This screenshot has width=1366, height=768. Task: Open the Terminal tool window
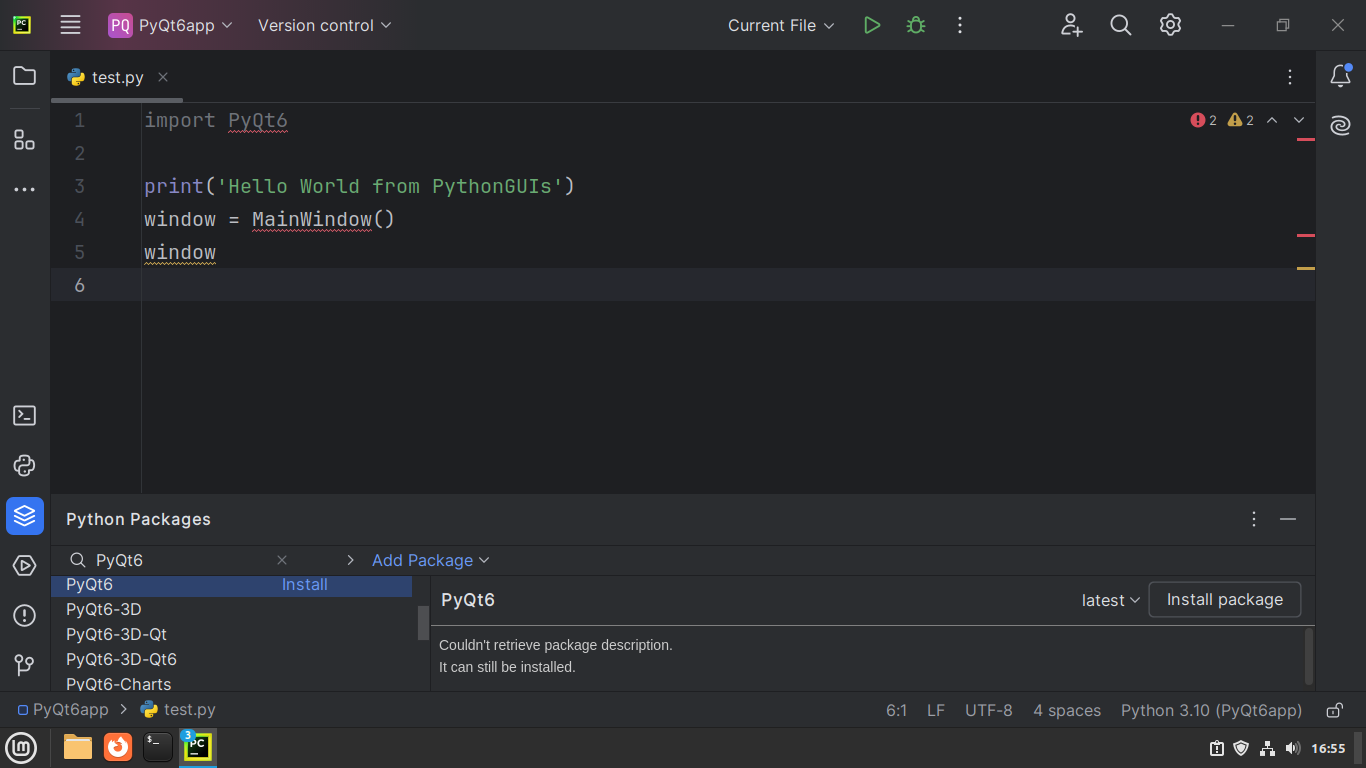coord(25,416)
